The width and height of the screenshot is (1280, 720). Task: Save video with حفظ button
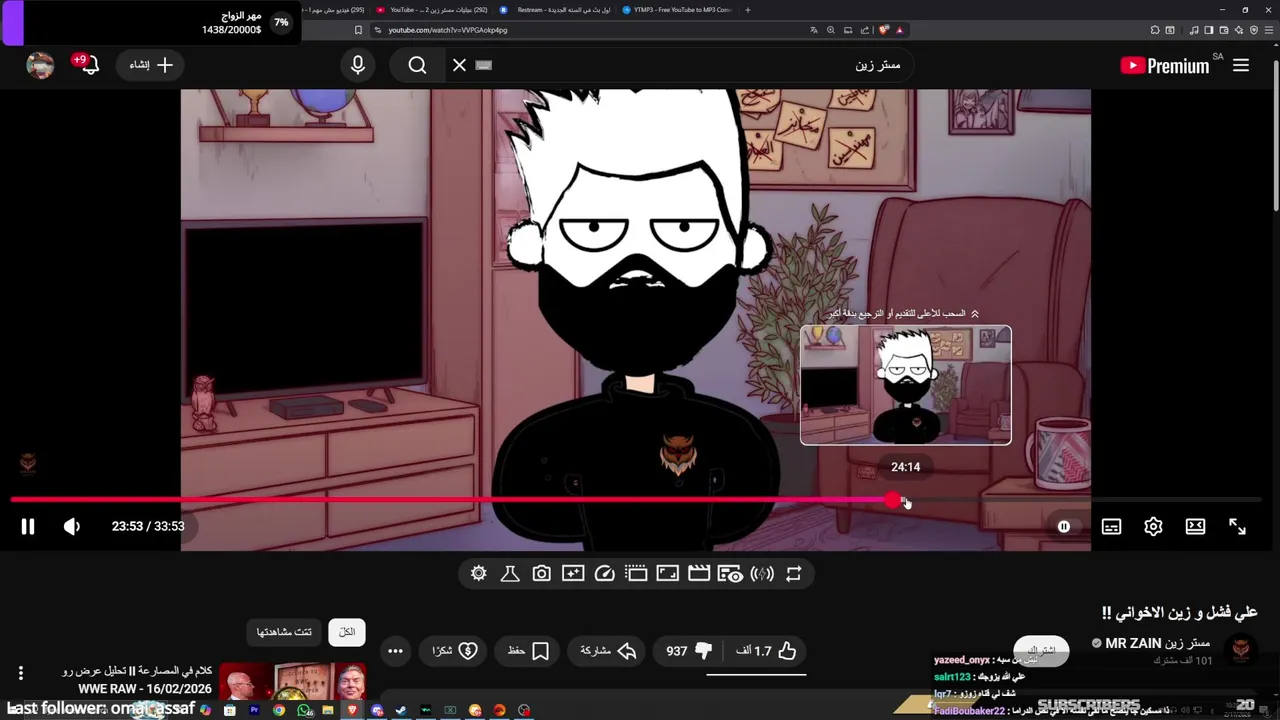527,651
